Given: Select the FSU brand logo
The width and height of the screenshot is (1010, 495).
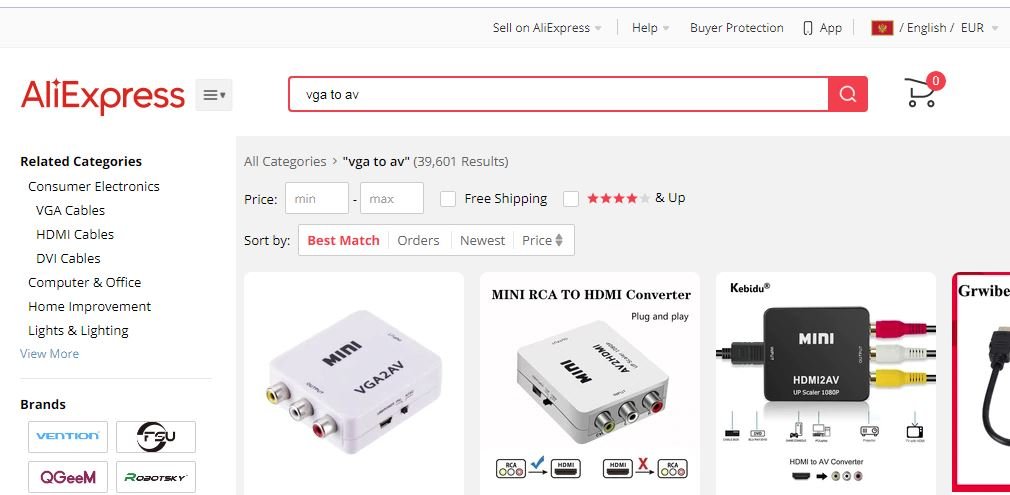Looking at the screenshot, I should pos(156,436).
